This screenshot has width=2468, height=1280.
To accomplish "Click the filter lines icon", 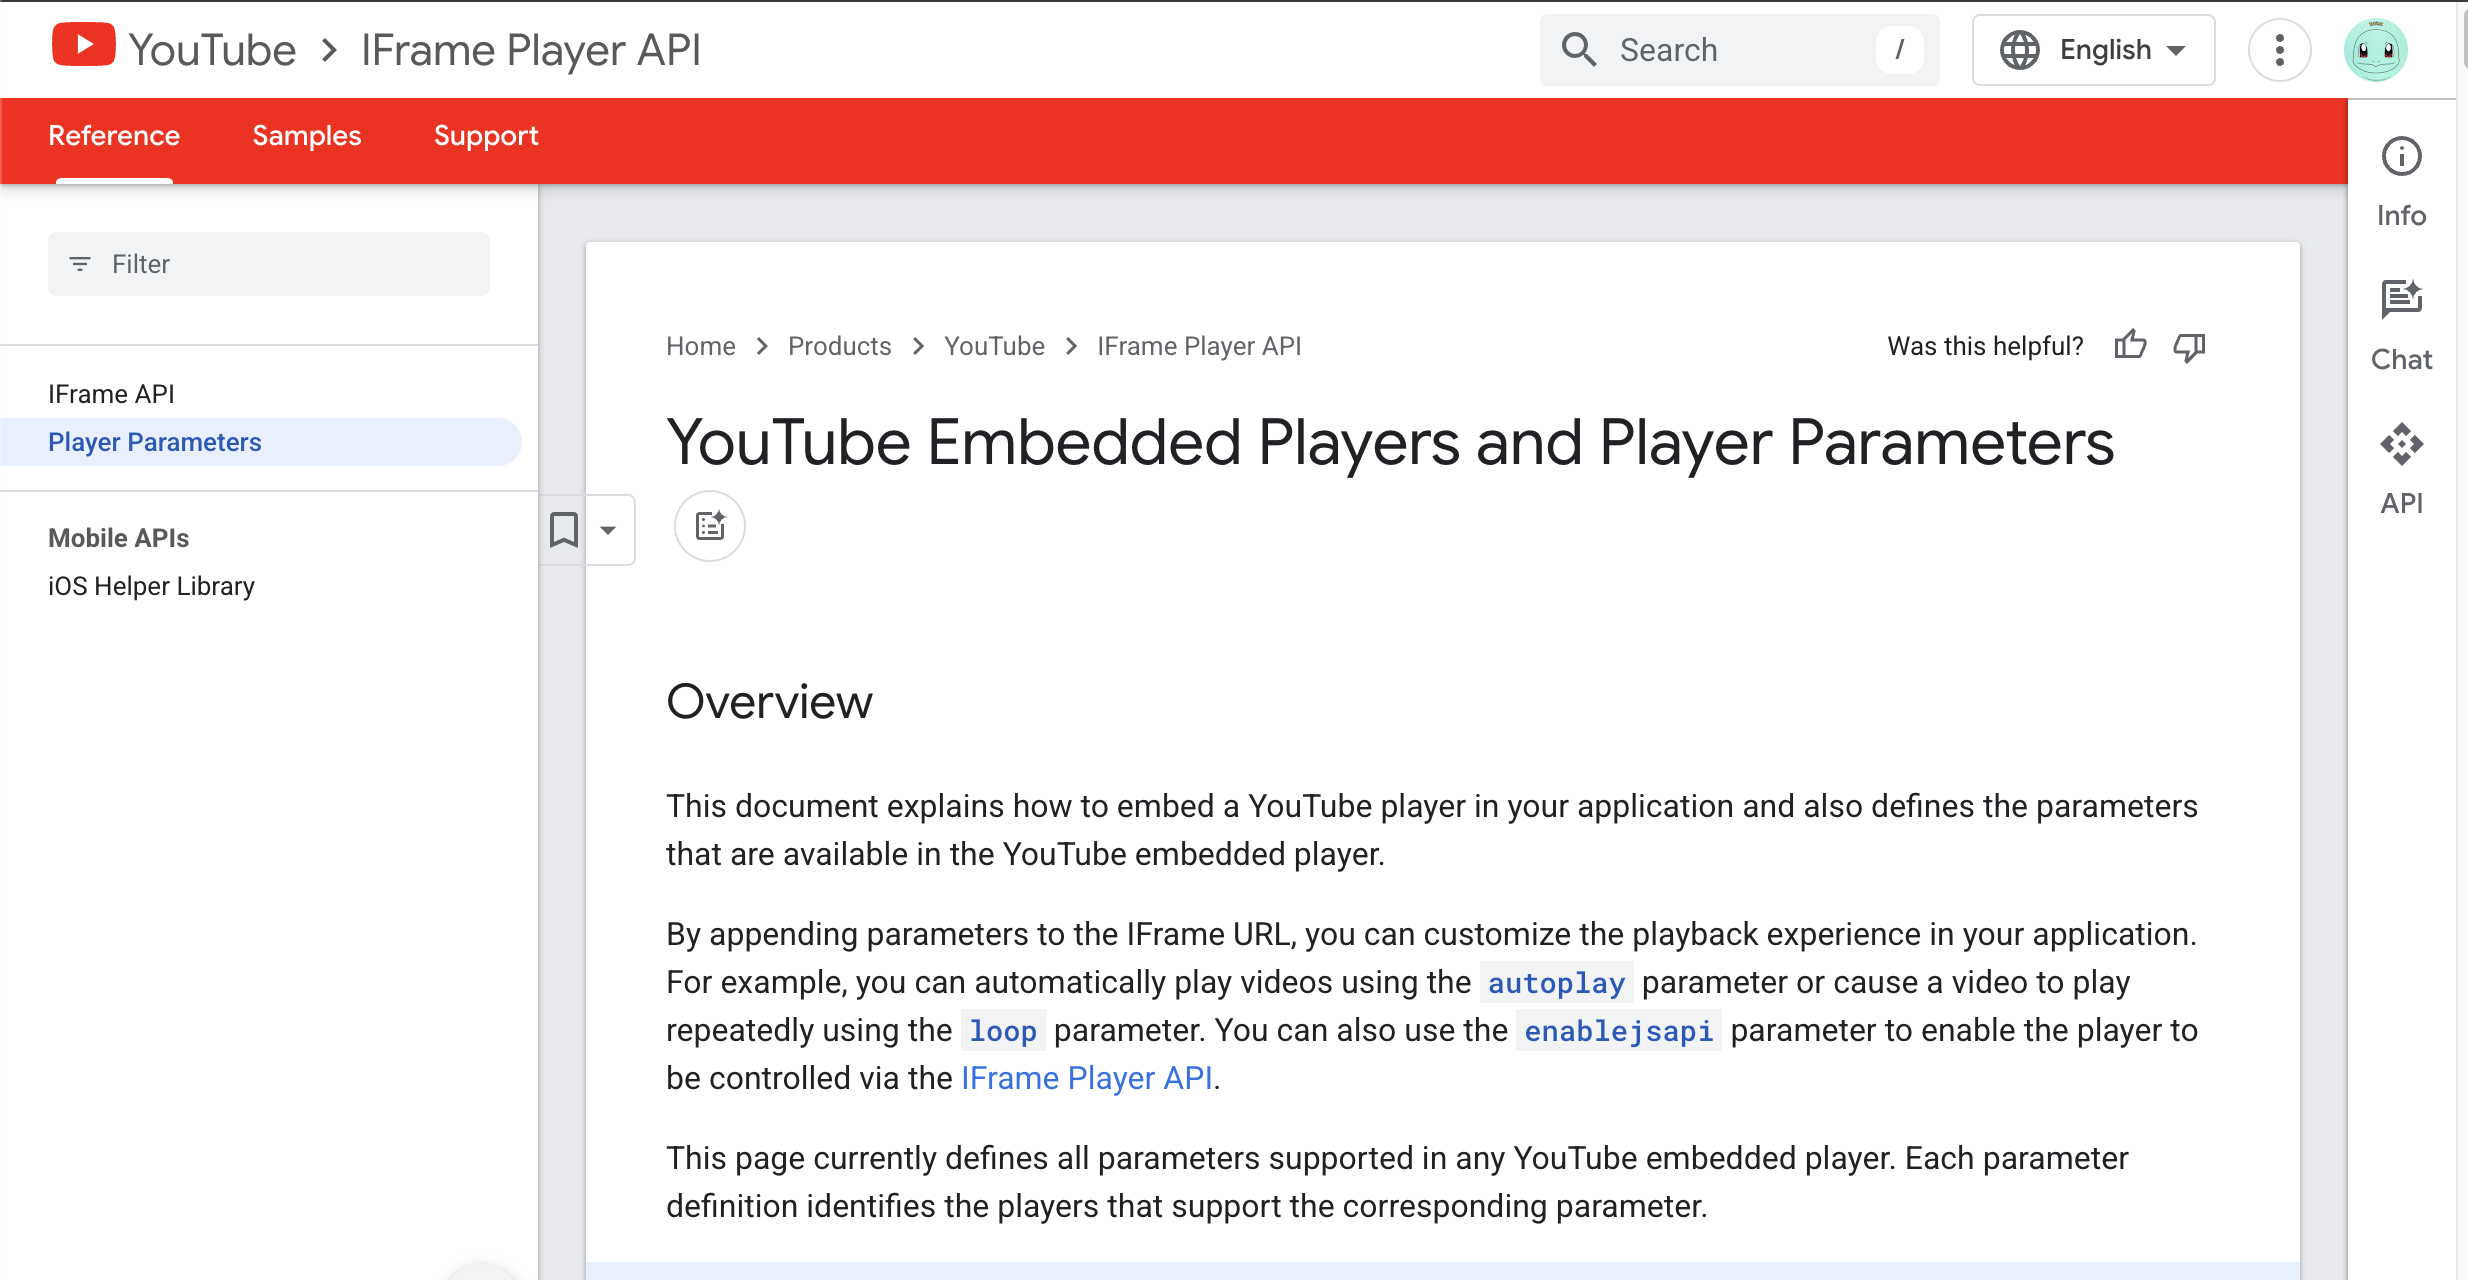I will 80,264.
